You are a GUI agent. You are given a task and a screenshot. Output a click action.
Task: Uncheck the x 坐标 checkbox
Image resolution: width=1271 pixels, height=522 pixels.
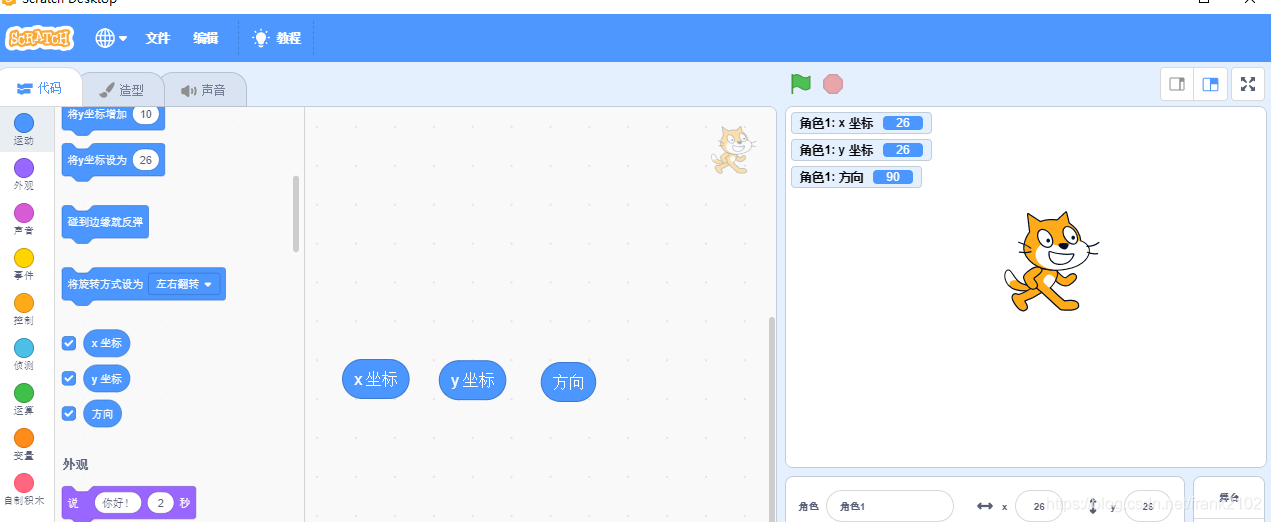tap(69, 343)
